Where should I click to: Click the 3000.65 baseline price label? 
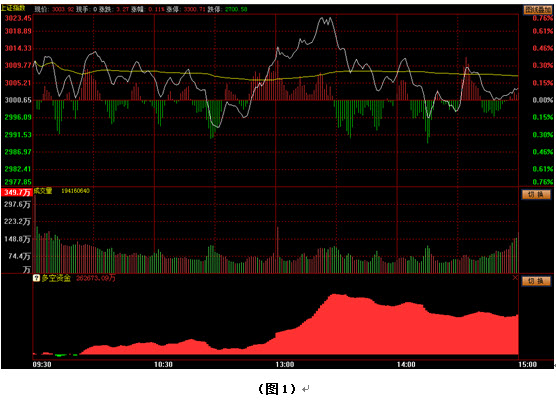point(18,100)
